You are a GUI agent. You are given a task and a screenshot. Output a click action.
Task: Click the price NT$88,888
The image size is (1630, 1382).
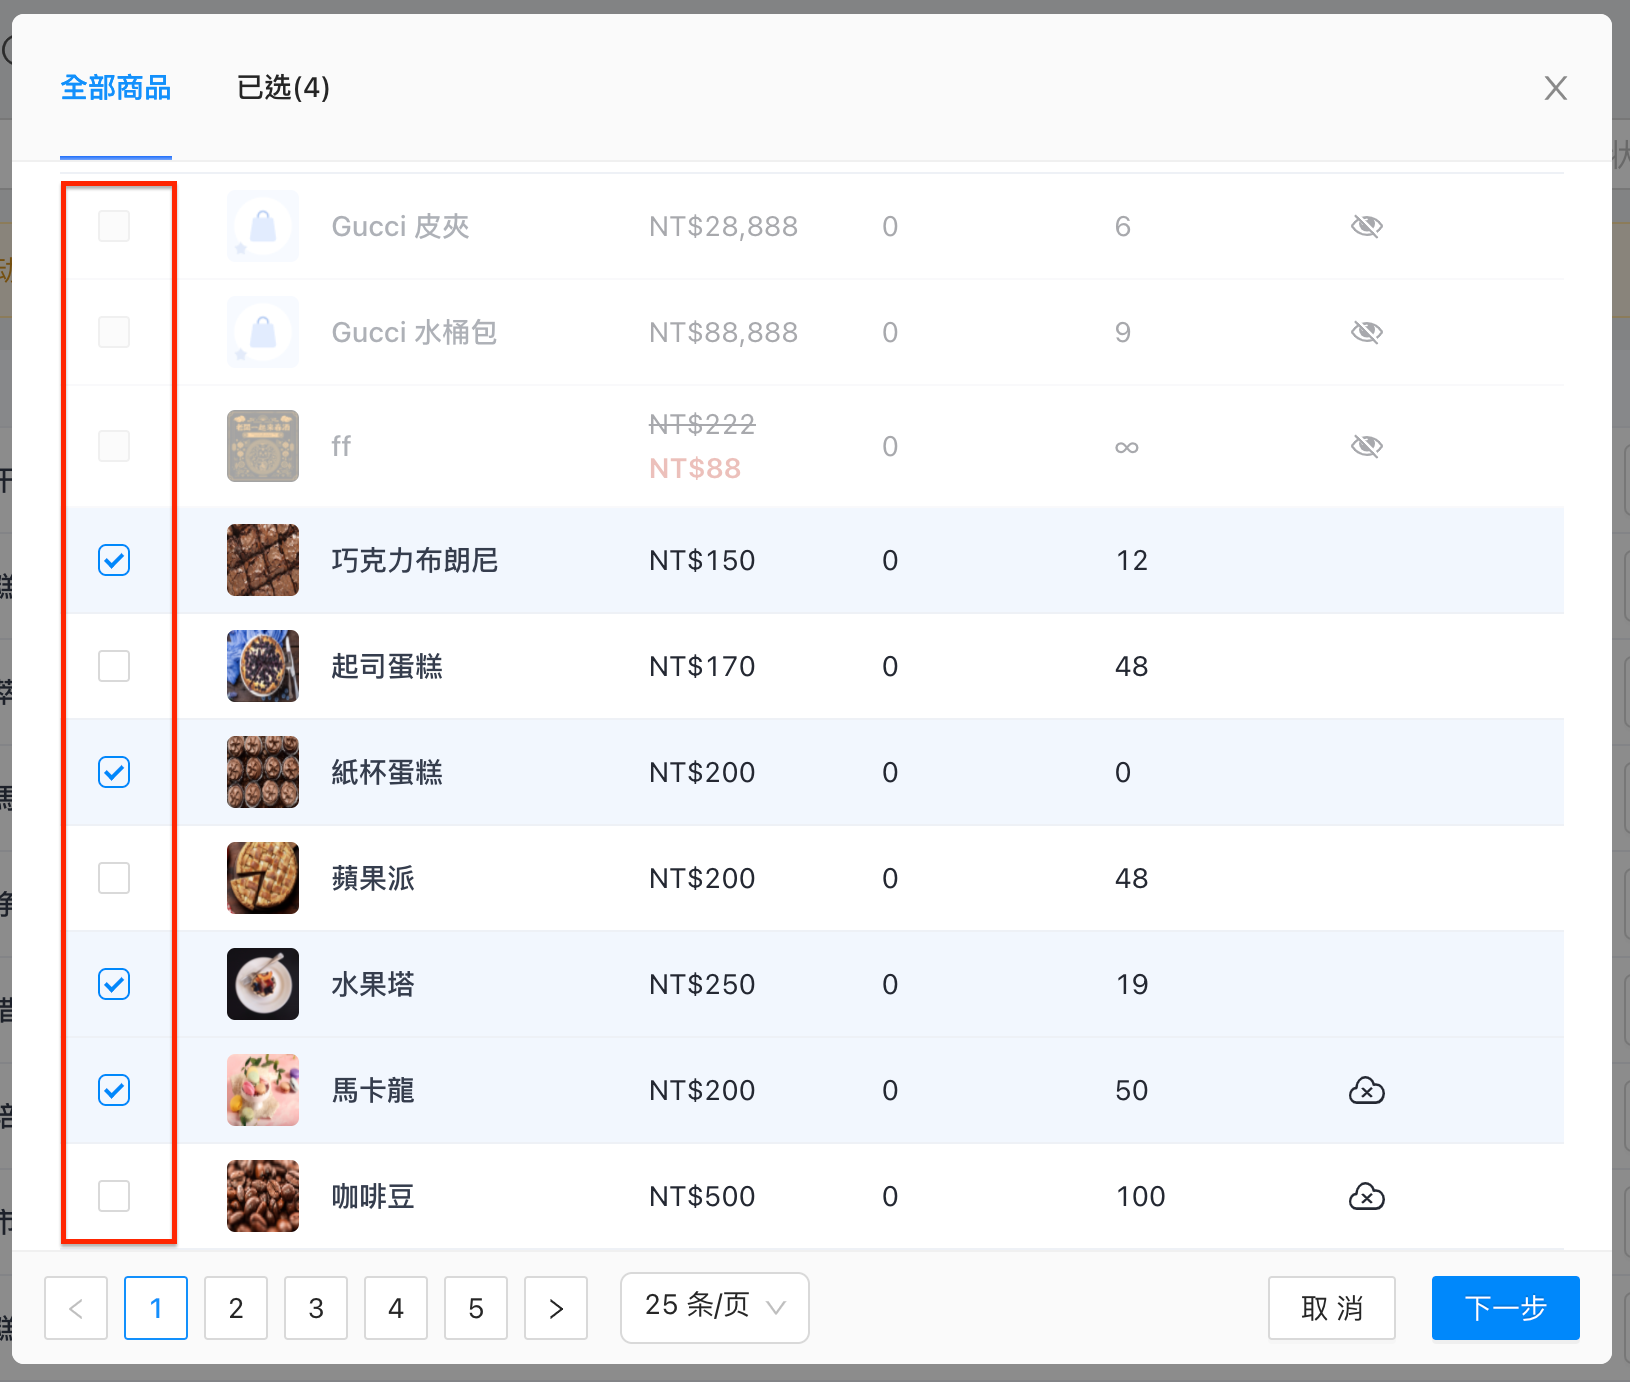click(723, 333)
